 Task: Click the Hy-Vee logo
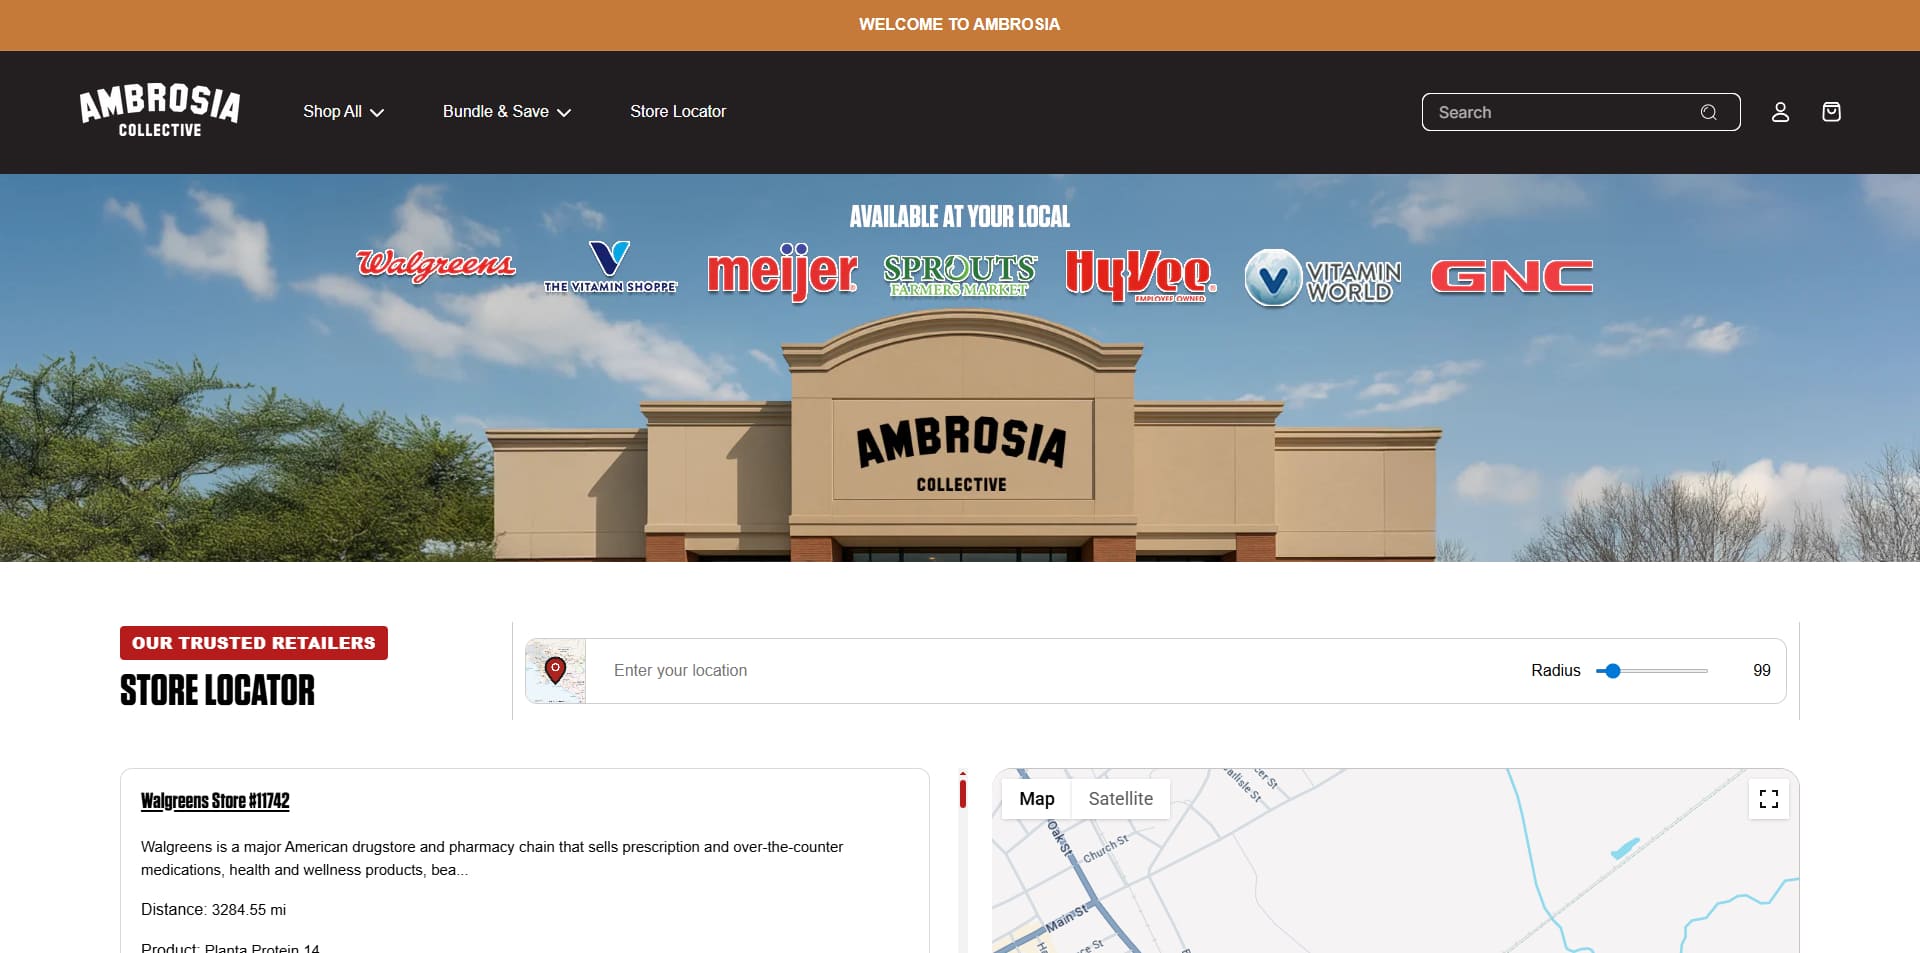[1140, 275]
